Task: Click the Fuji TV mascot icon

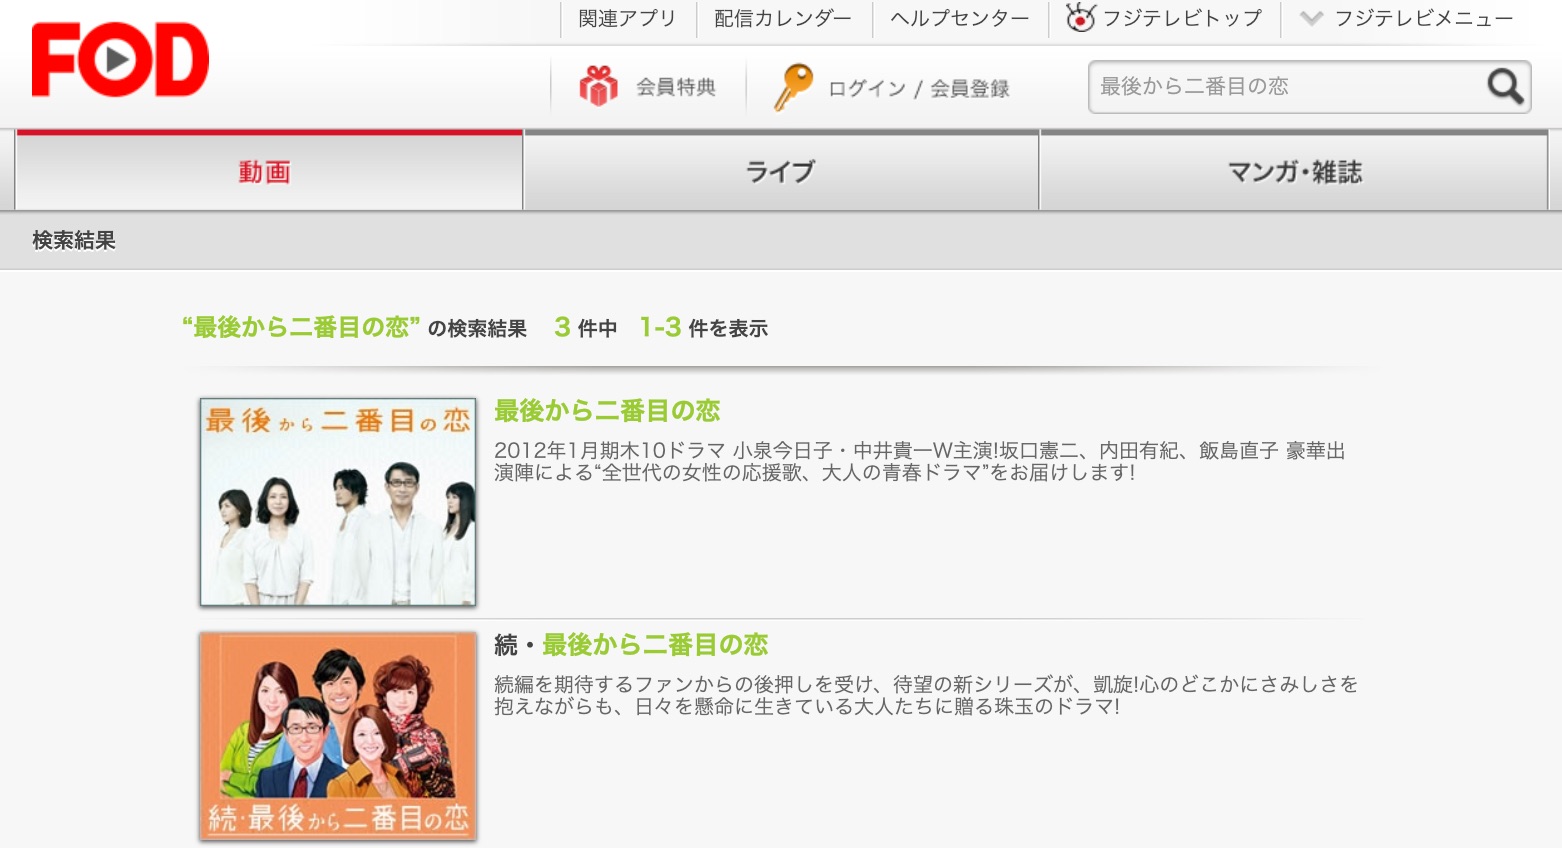Action: click(x=1080, y=18)
